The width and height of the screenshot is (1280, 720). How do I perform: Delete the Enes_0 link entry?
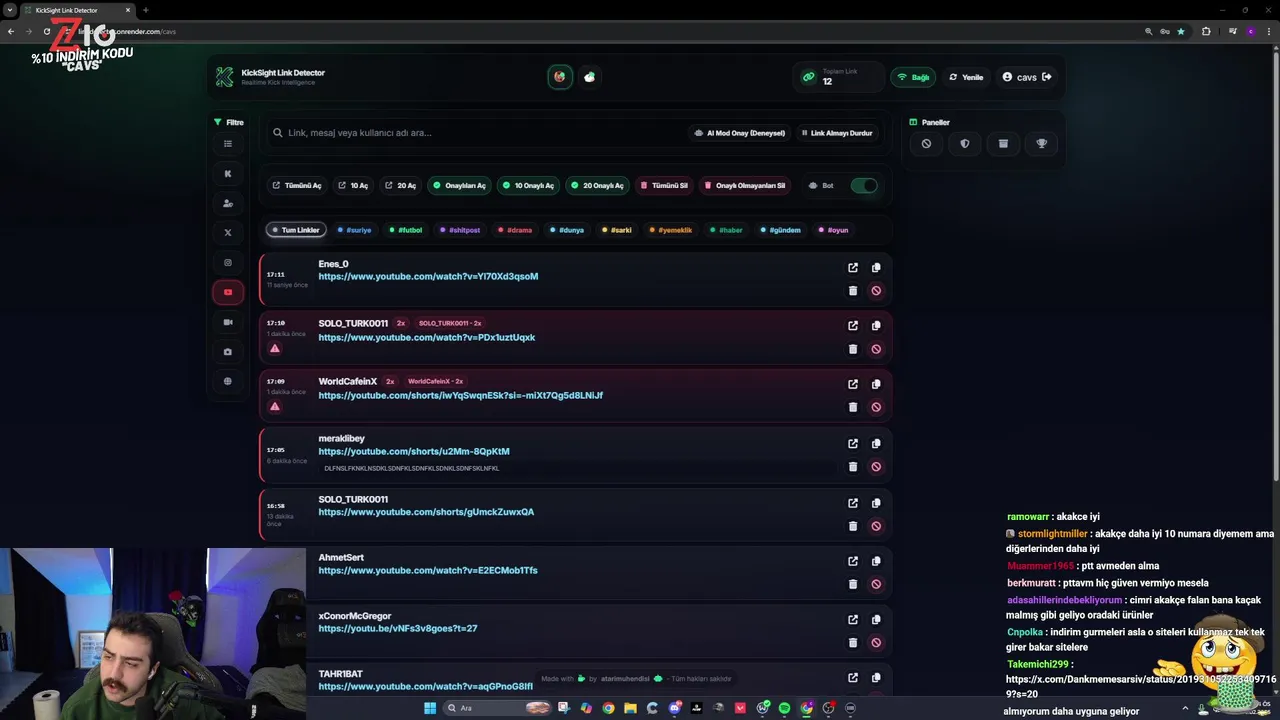853,291
